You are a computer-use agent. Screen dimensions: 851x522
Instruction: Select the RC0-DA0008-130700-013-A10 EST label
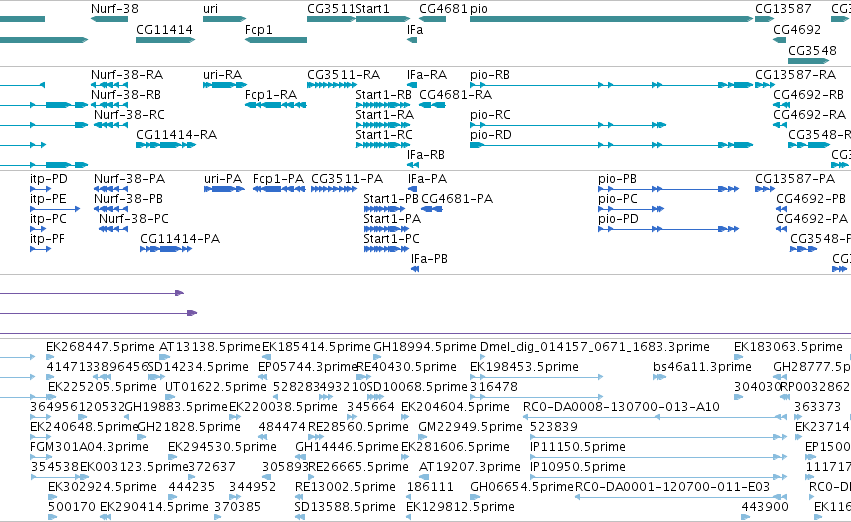click(621, 407)
